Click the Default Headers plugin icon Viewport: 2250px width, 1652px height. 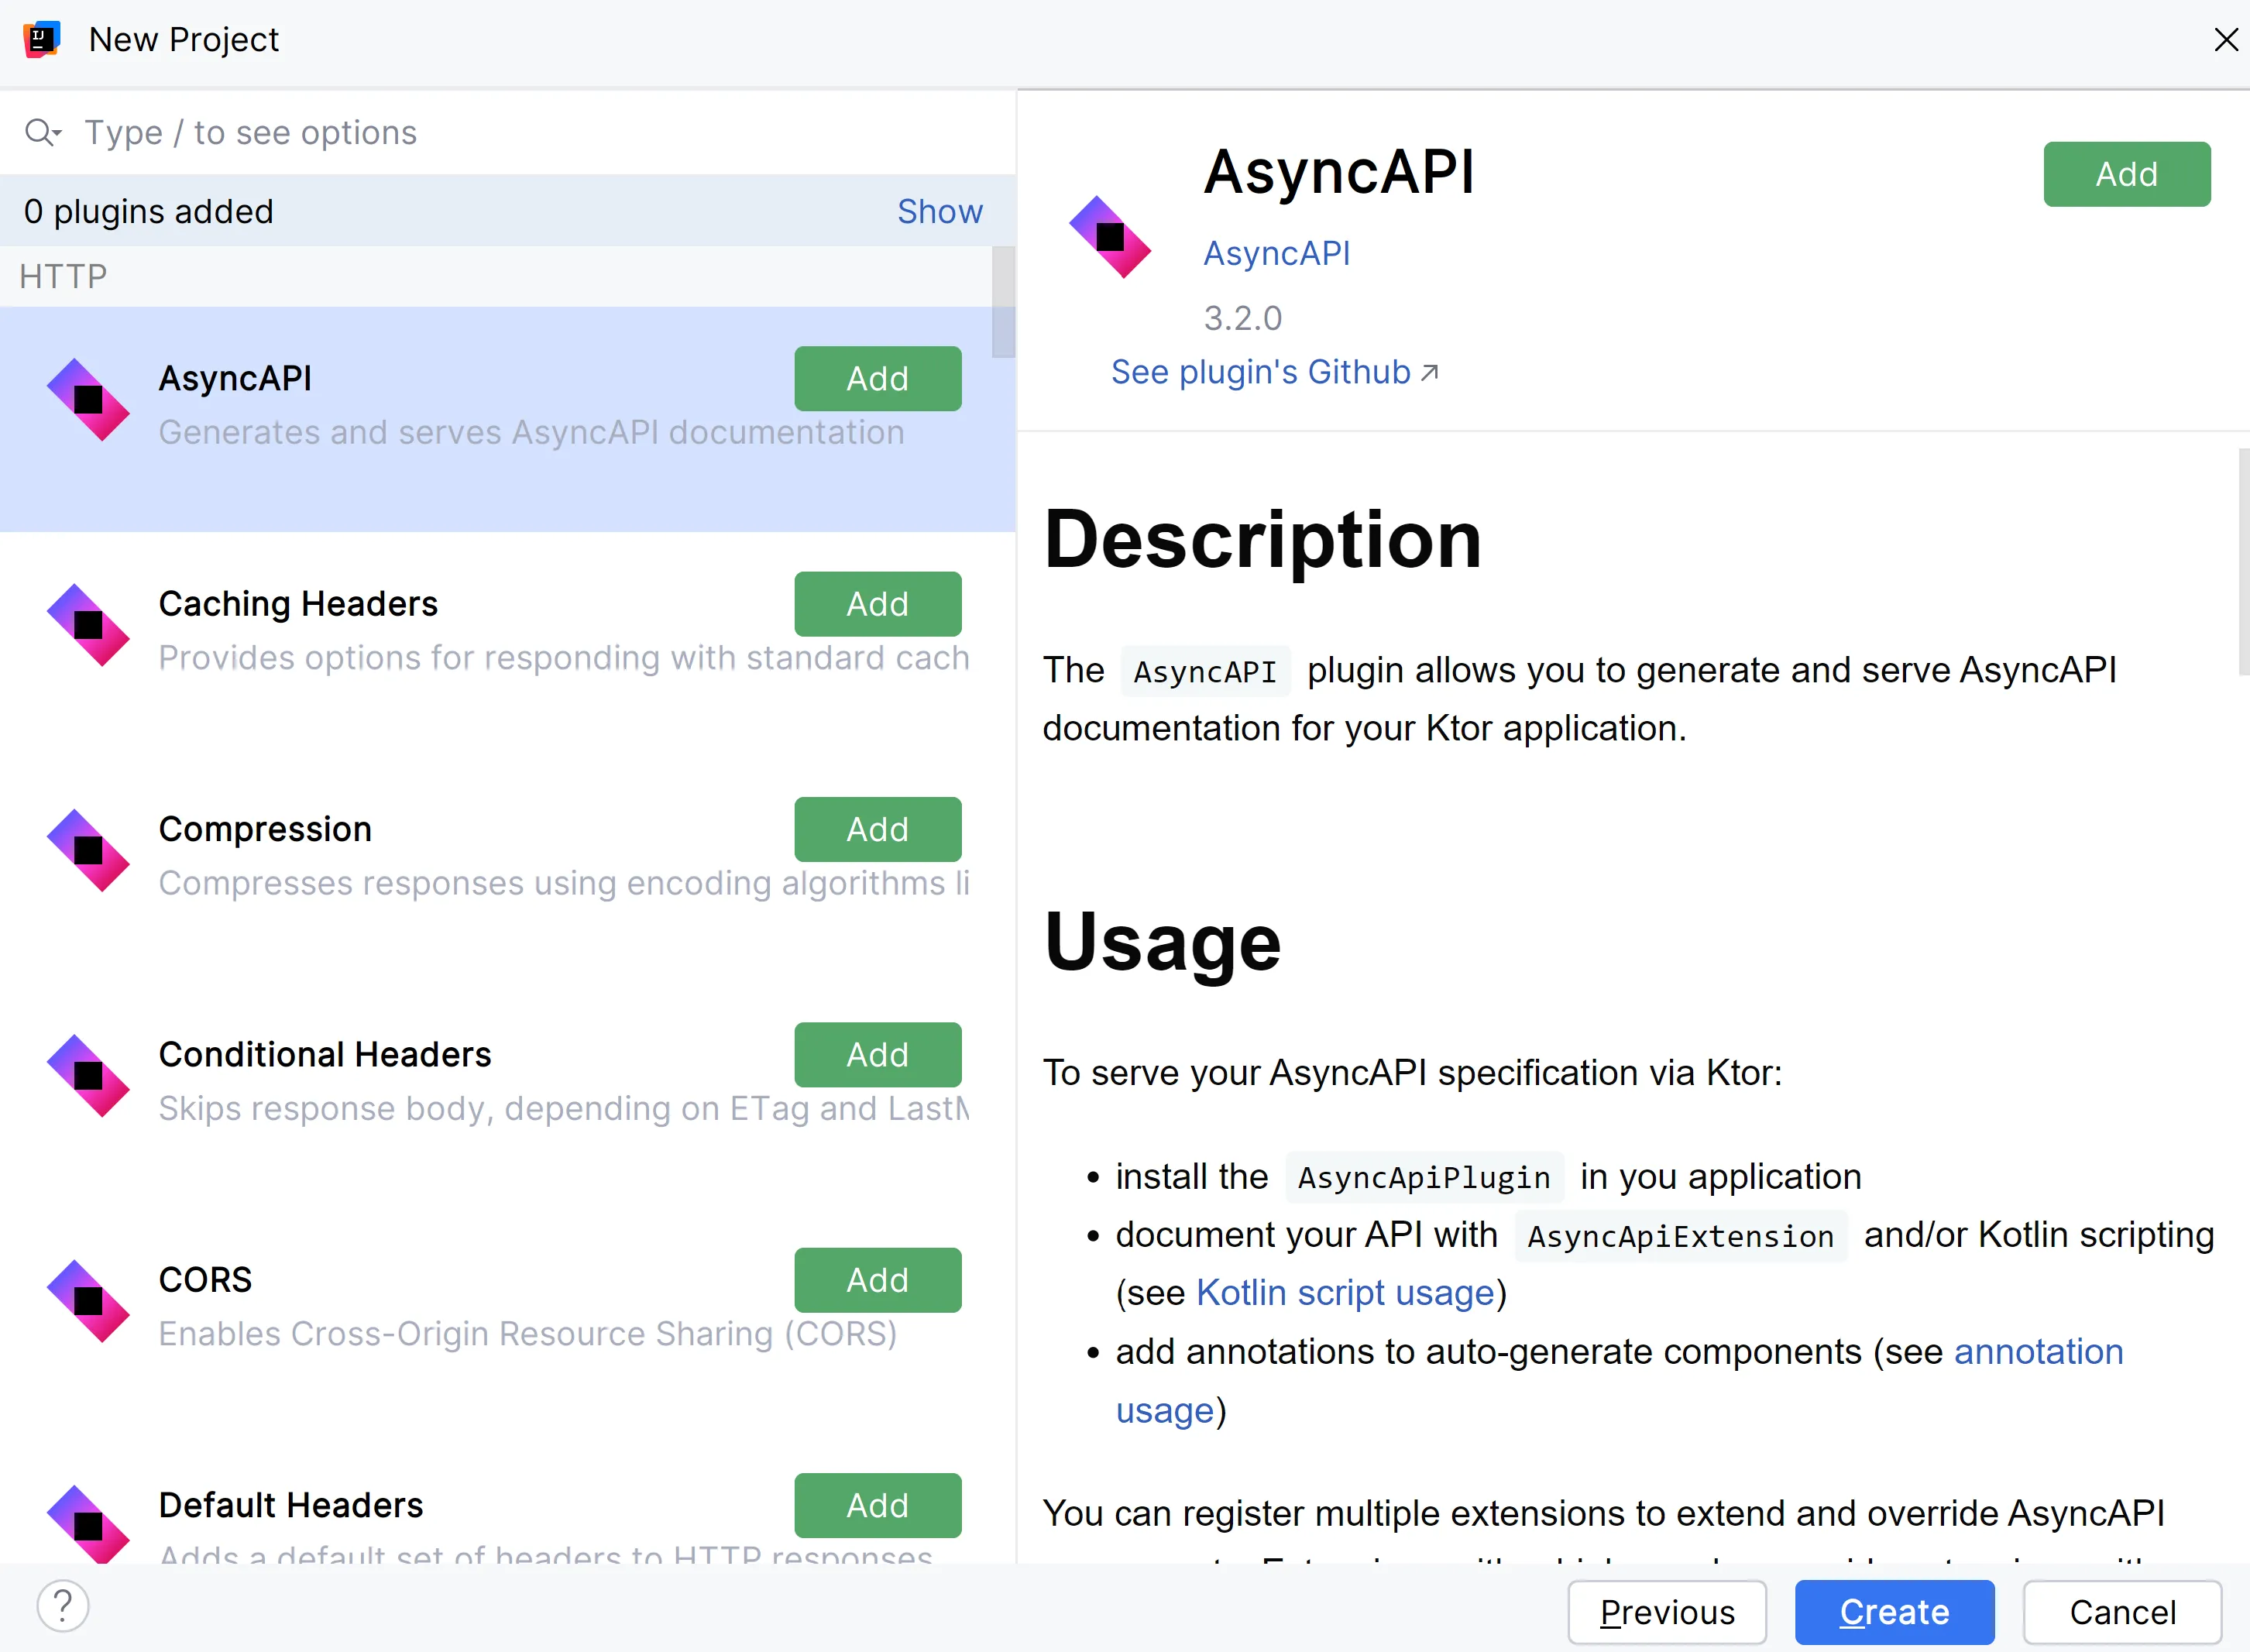click(88, 1523)
